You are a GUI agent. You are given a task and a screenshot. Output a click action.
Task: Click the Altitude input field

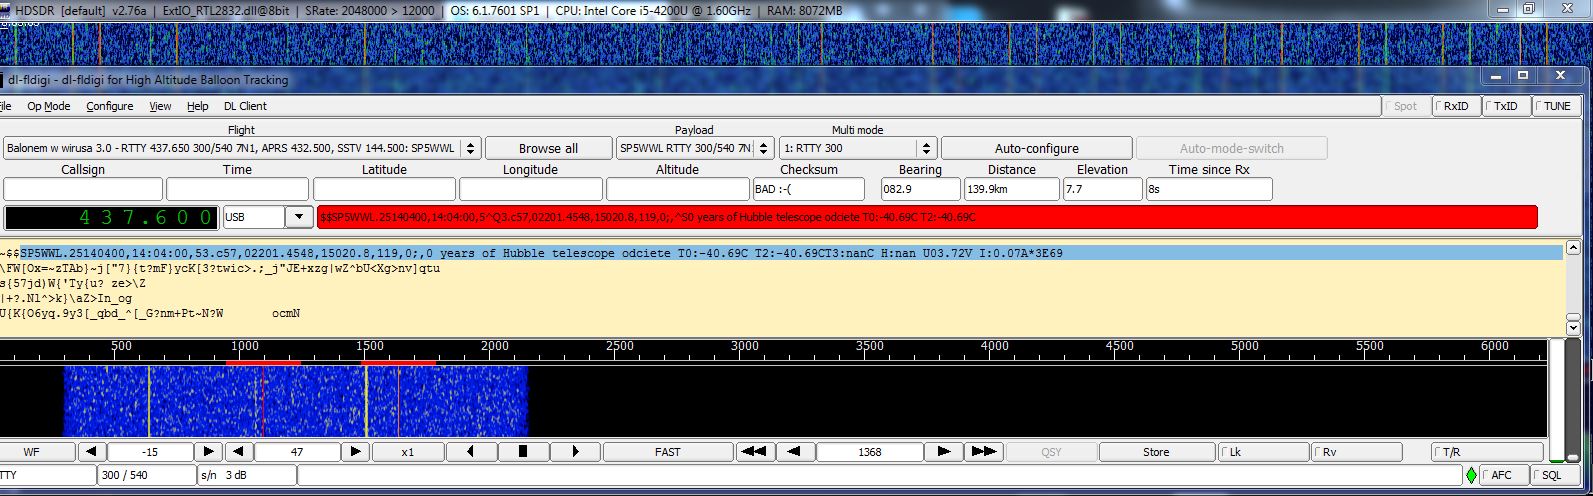677,188
